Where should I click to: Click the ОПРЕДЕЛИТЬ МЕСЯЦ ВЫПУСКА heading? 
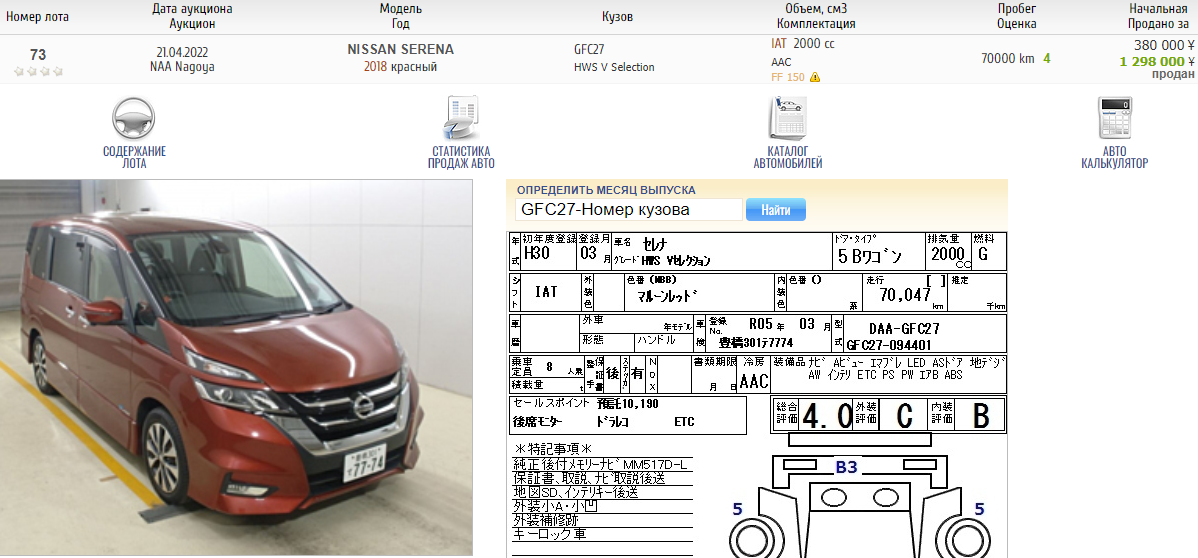tap(606, 190)
